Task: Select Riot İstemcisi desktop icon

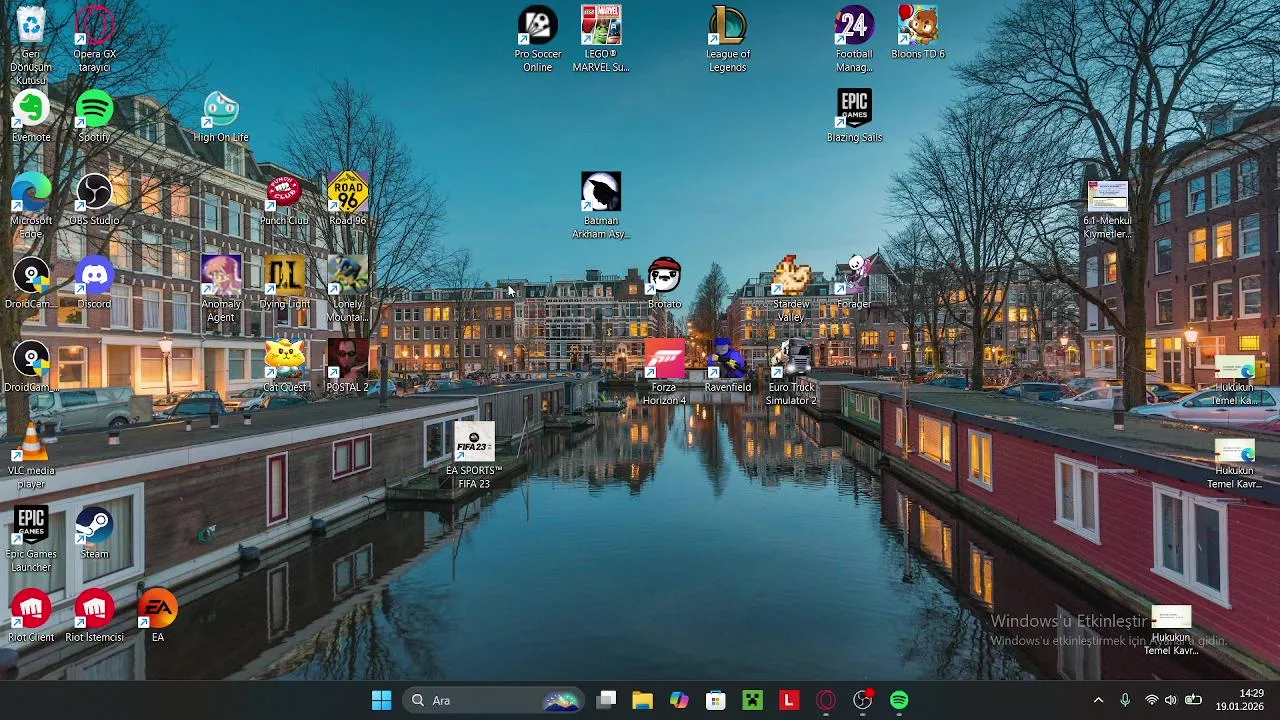Action: click(x=94, y=615)
